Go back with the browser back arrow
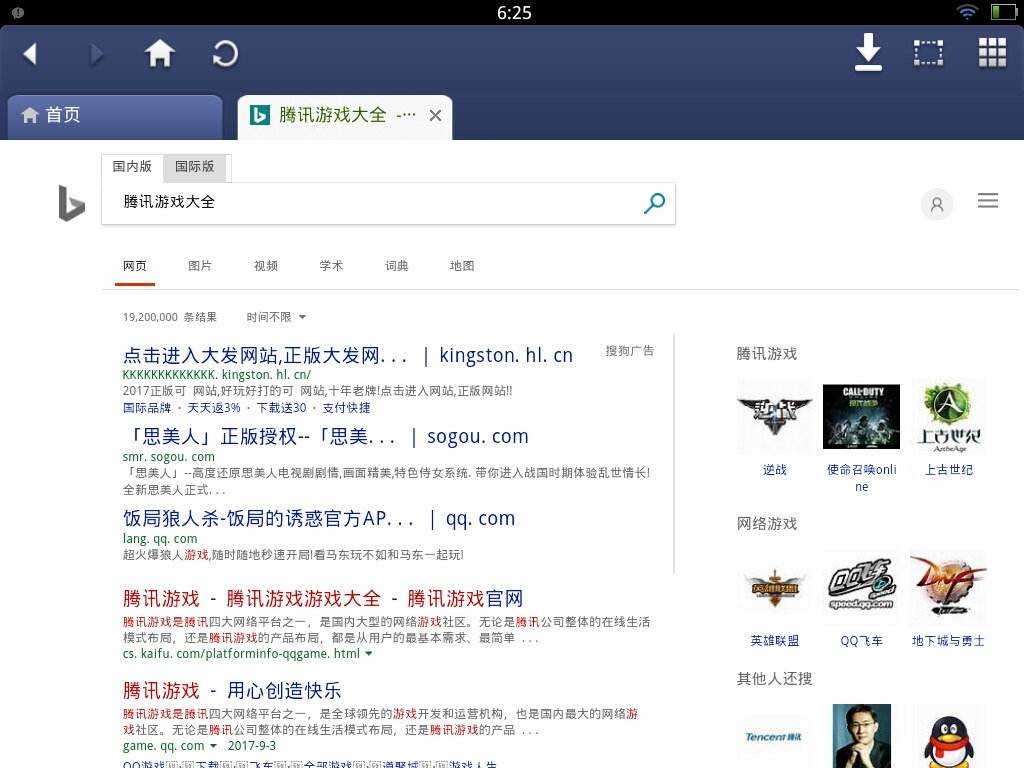The height and width of the screenshot is (768, 1024). click(30, 54)
